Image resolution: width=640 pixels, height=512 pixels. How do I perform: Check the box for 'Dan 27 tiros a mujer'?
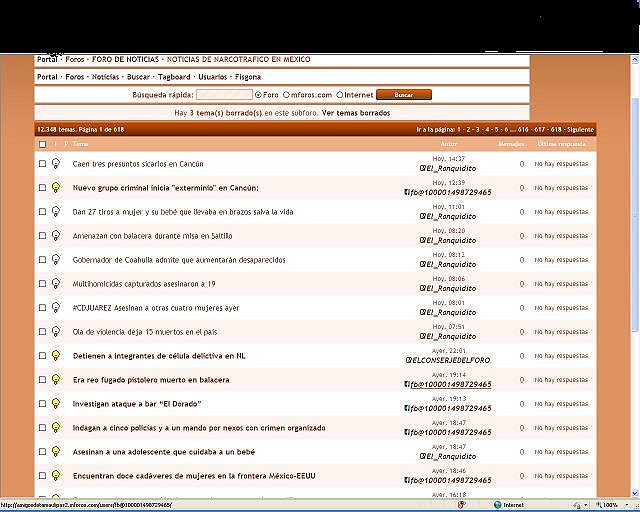(x=42, y=211)
